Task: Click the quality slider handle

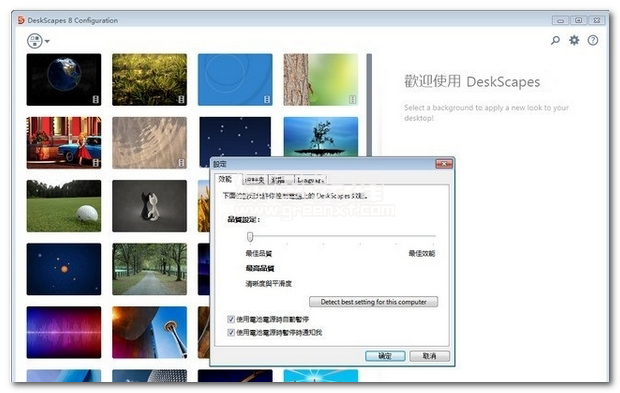Action: coord(250,236)
